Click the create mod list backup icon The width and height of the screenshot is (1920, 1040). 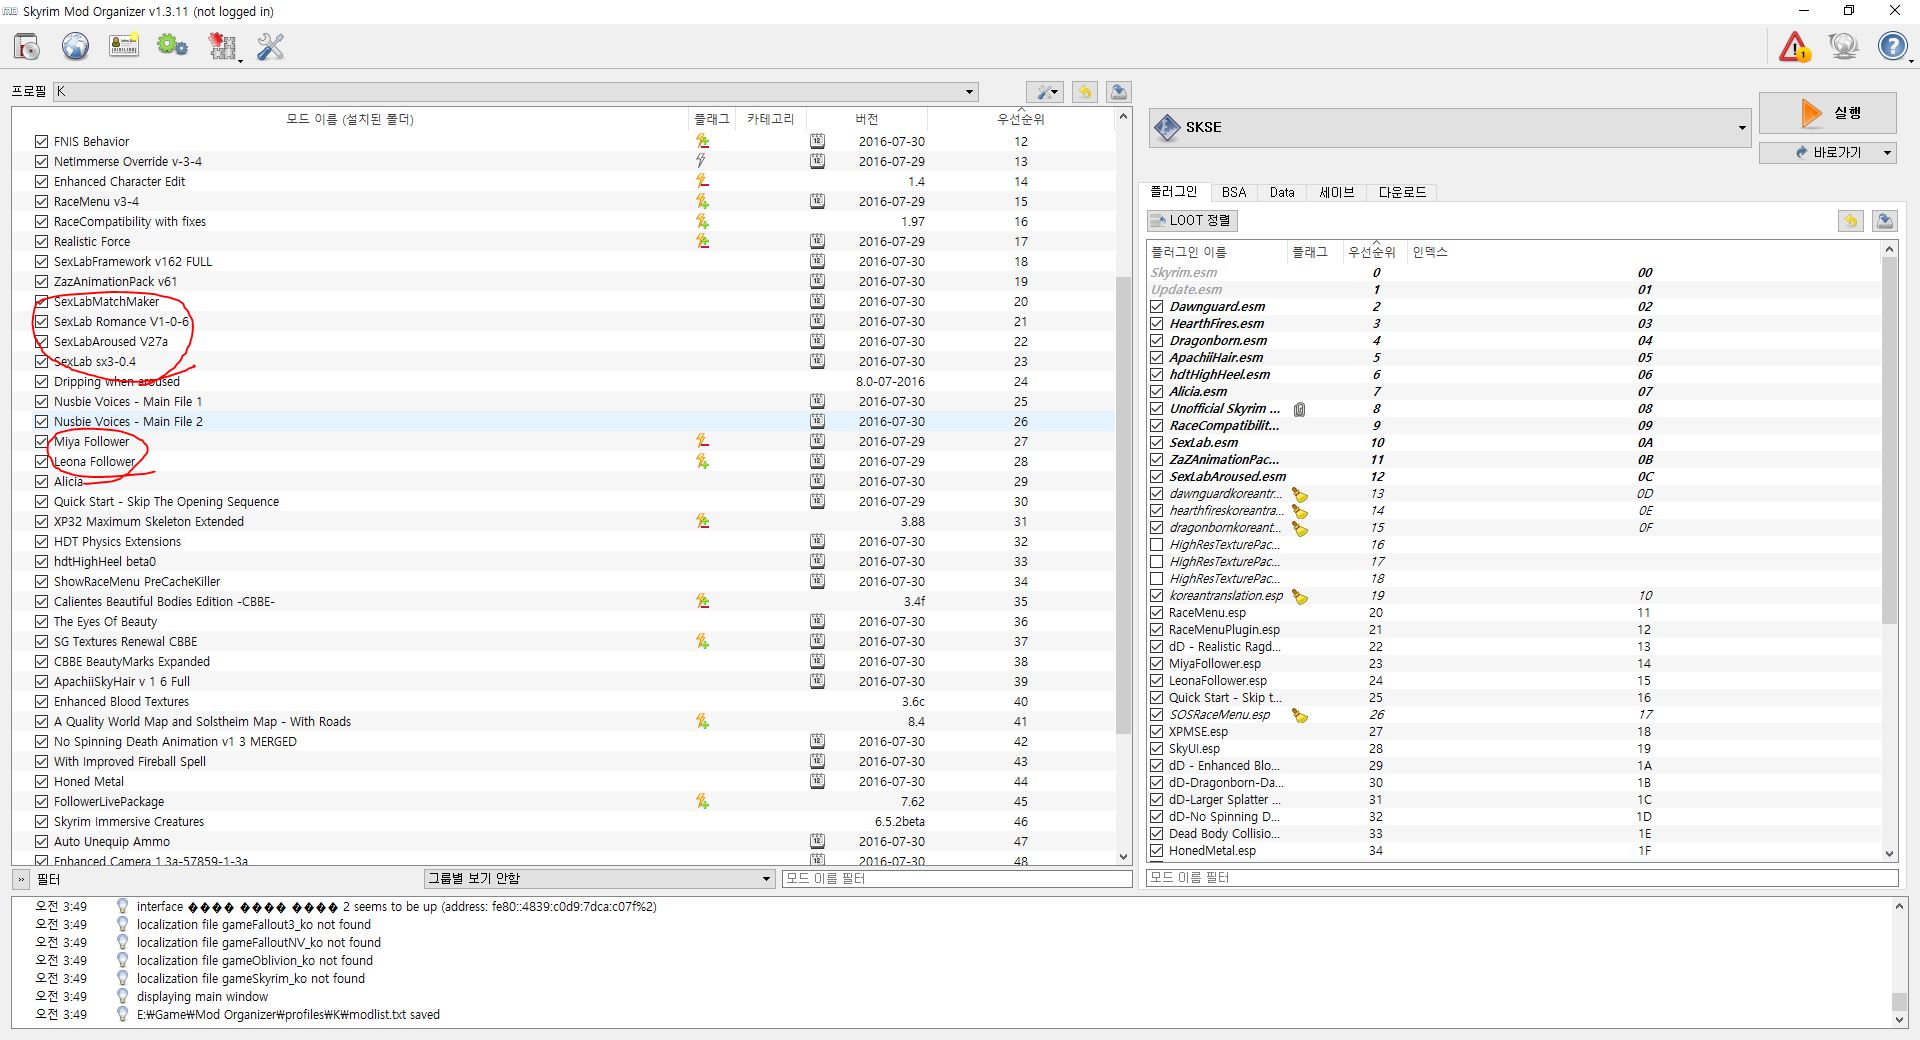tap(1119, 92)
